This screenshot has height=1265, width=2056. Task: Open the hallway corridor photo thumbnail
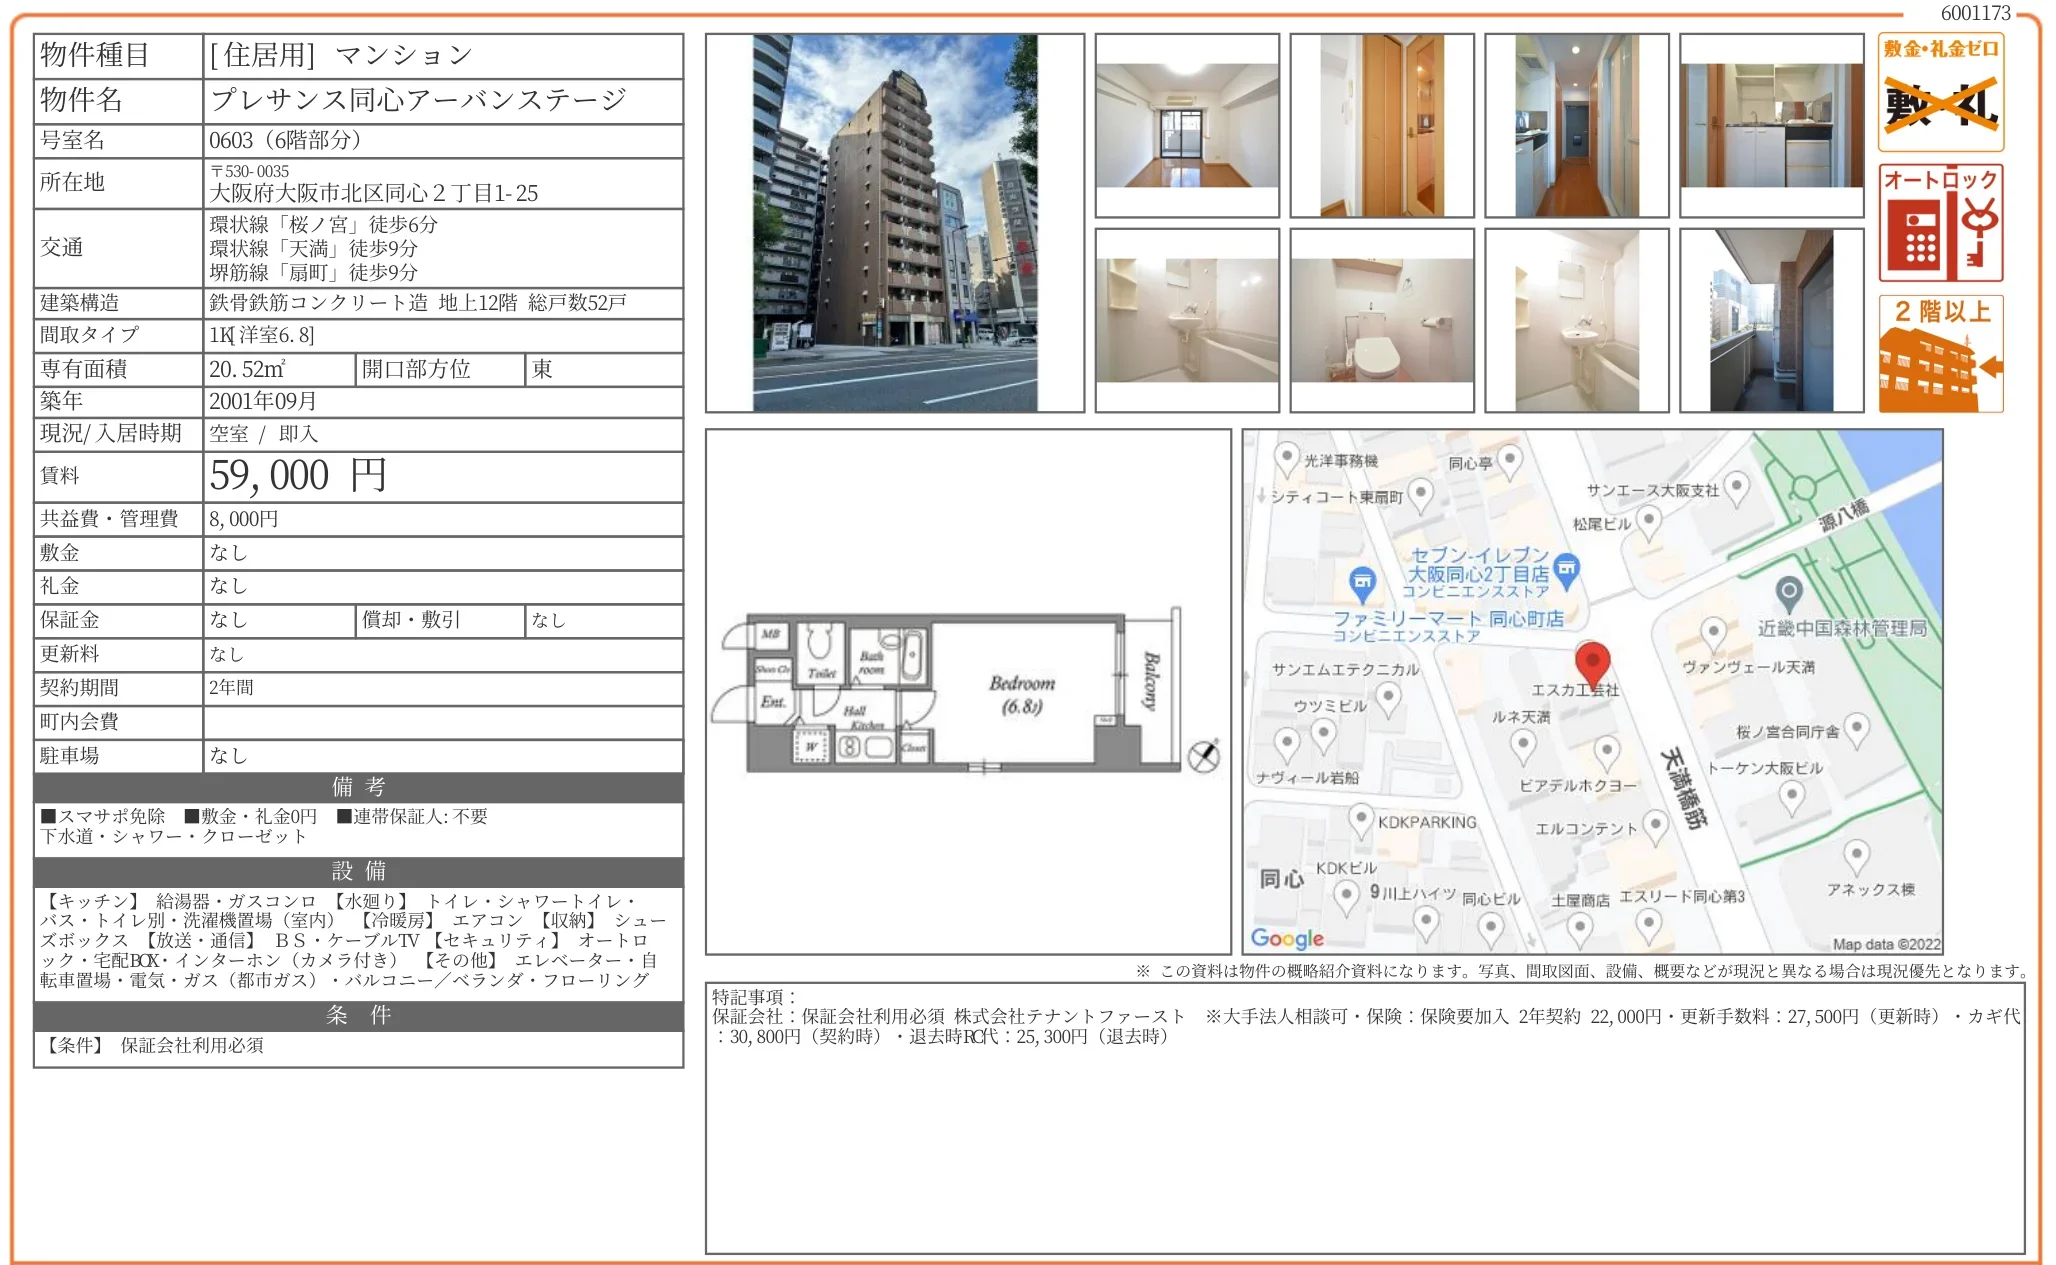(x=1576, y=125)
